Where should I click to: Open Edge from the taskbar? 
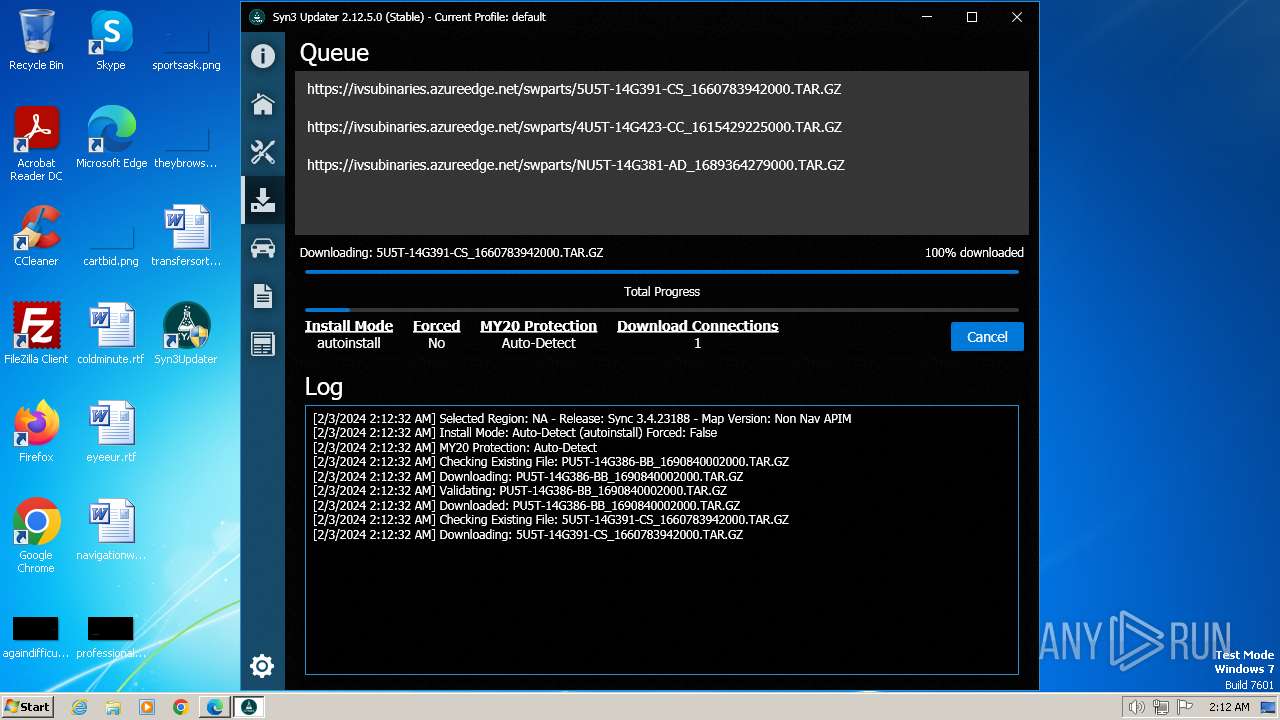214,707
